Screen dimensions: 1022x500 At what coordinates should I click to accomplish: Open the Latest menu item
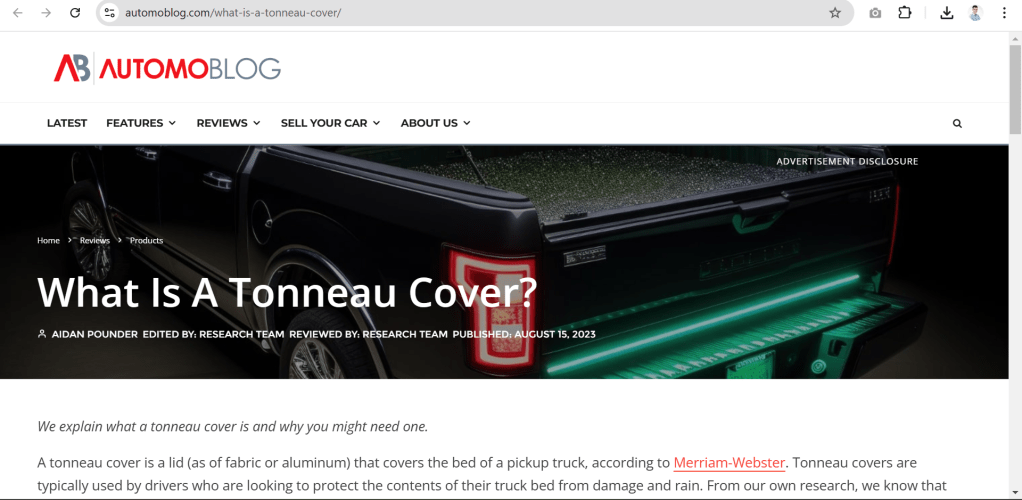tap(66, 123)
